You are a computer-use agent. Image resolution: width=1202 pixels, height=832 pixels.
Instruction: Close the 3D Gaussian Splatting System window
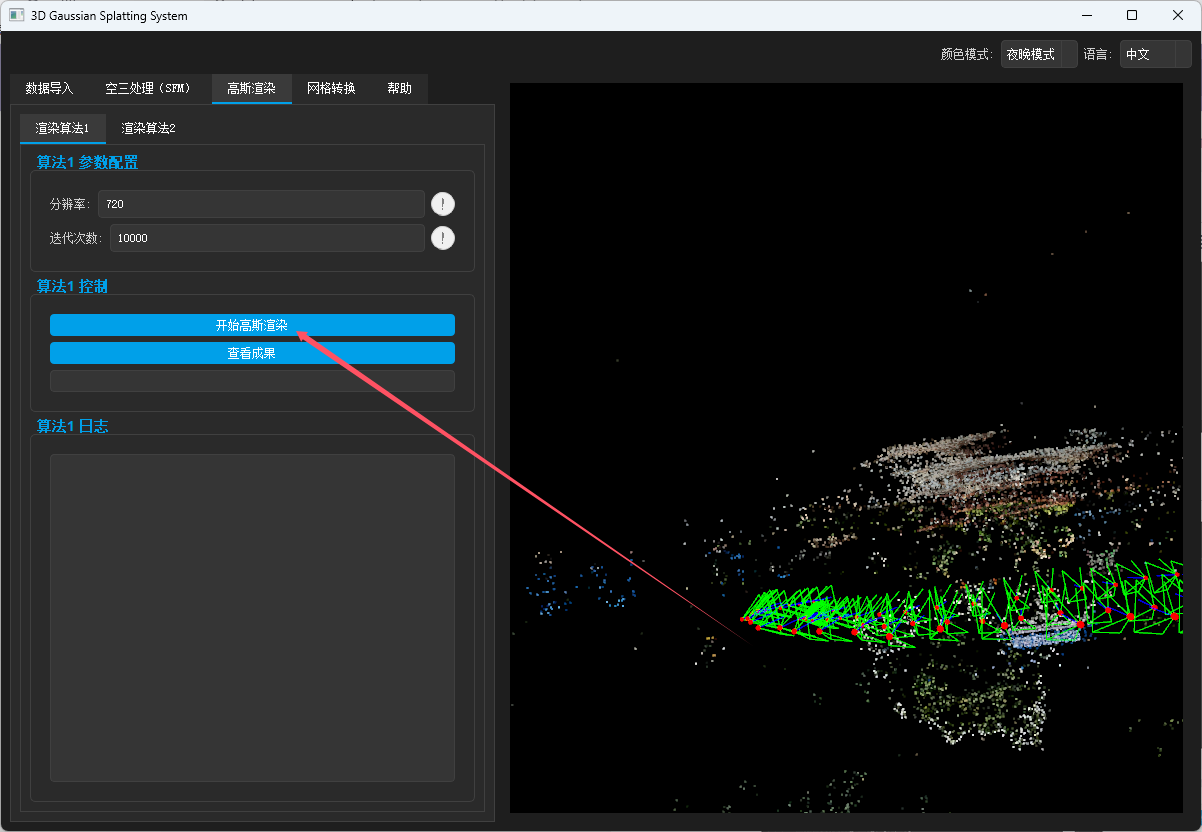(x=1178, y=15)
